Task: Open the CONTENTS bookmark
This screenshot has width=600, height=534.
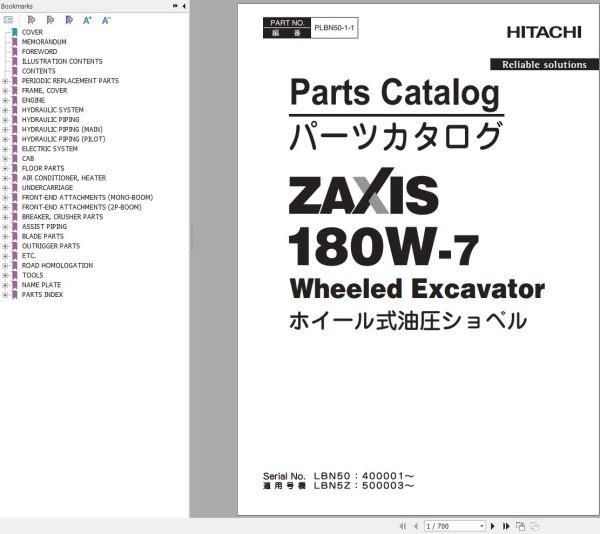Action: 39,71
